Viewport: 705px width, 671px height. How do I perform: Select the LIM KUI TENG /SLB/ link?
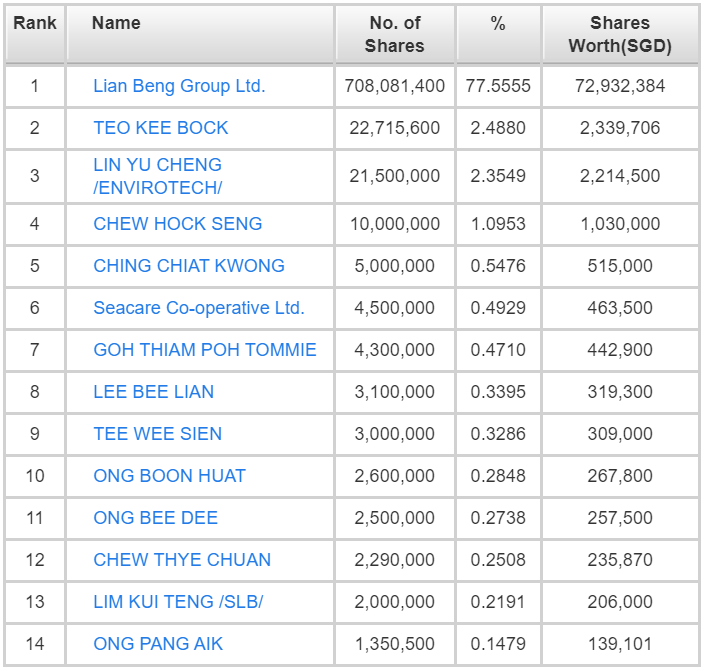[x=178, y=602]
